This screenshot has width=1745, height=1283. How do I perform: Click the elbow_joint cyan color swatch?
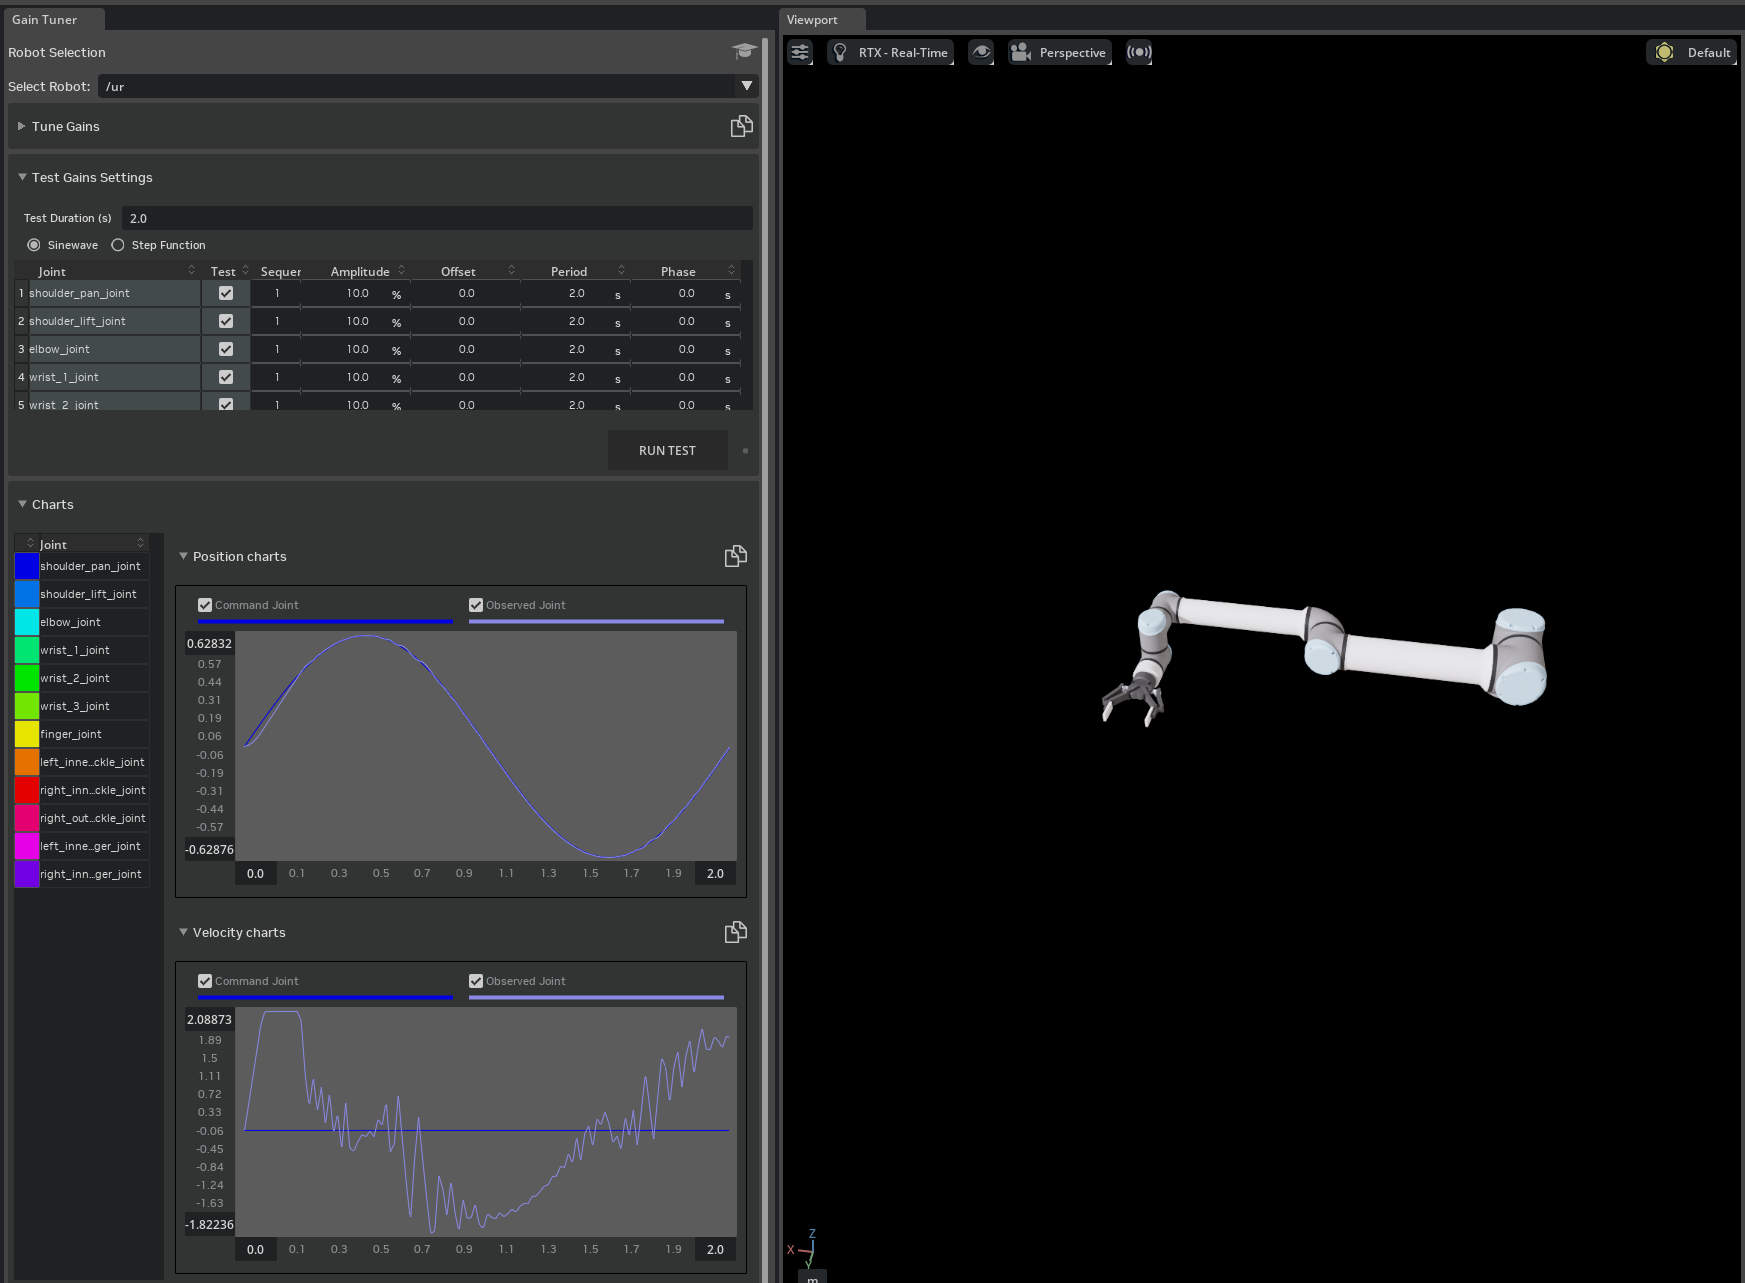(x=27, y=622)
